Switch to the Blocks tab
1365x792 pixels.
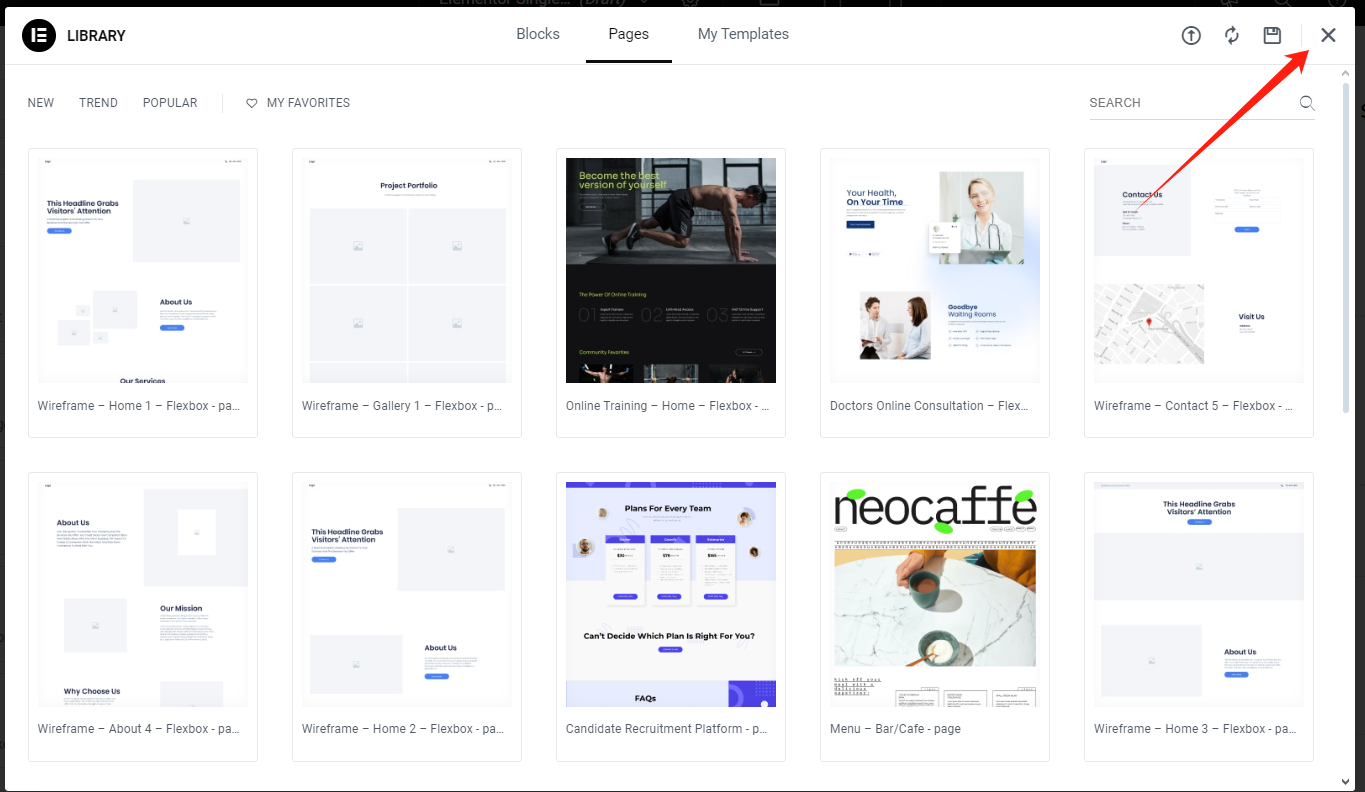(537, 33)
